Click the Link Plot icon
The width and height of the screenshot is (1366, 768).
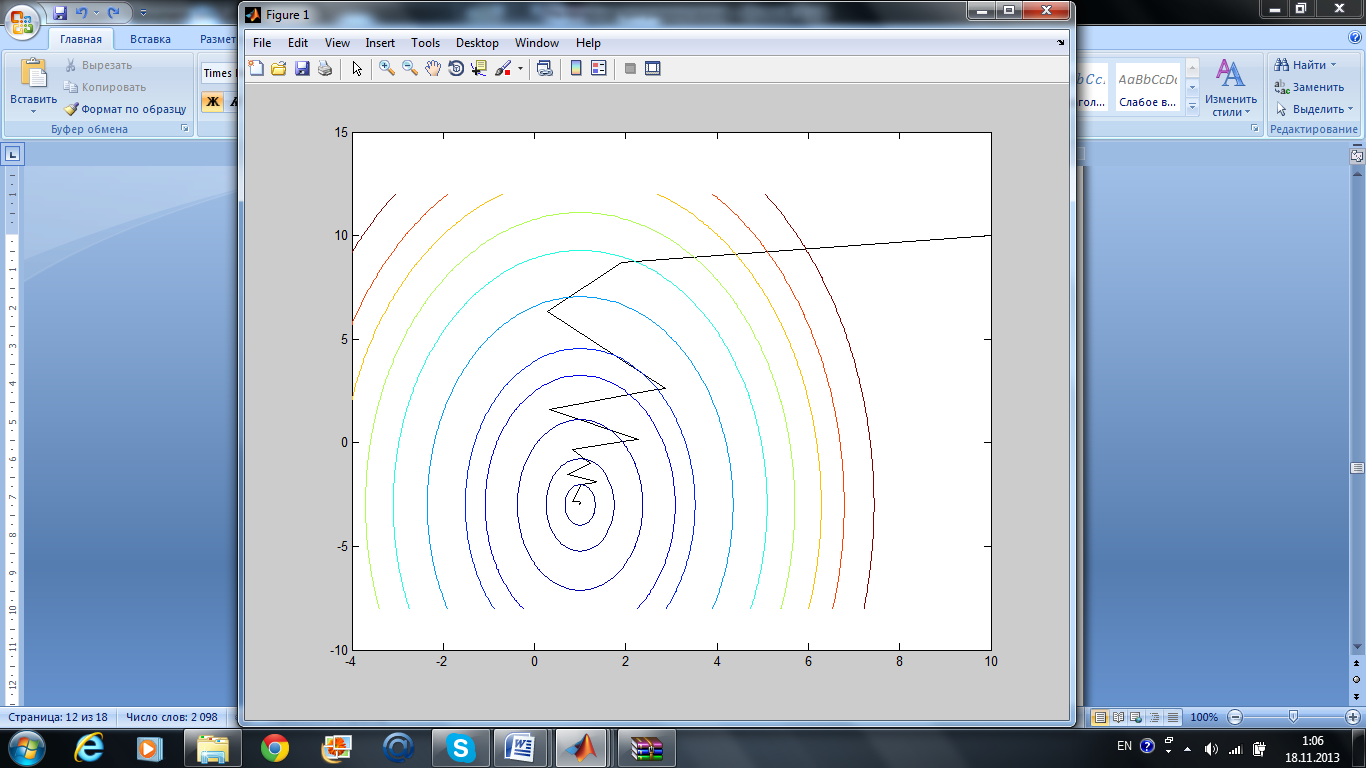(544, 69)
